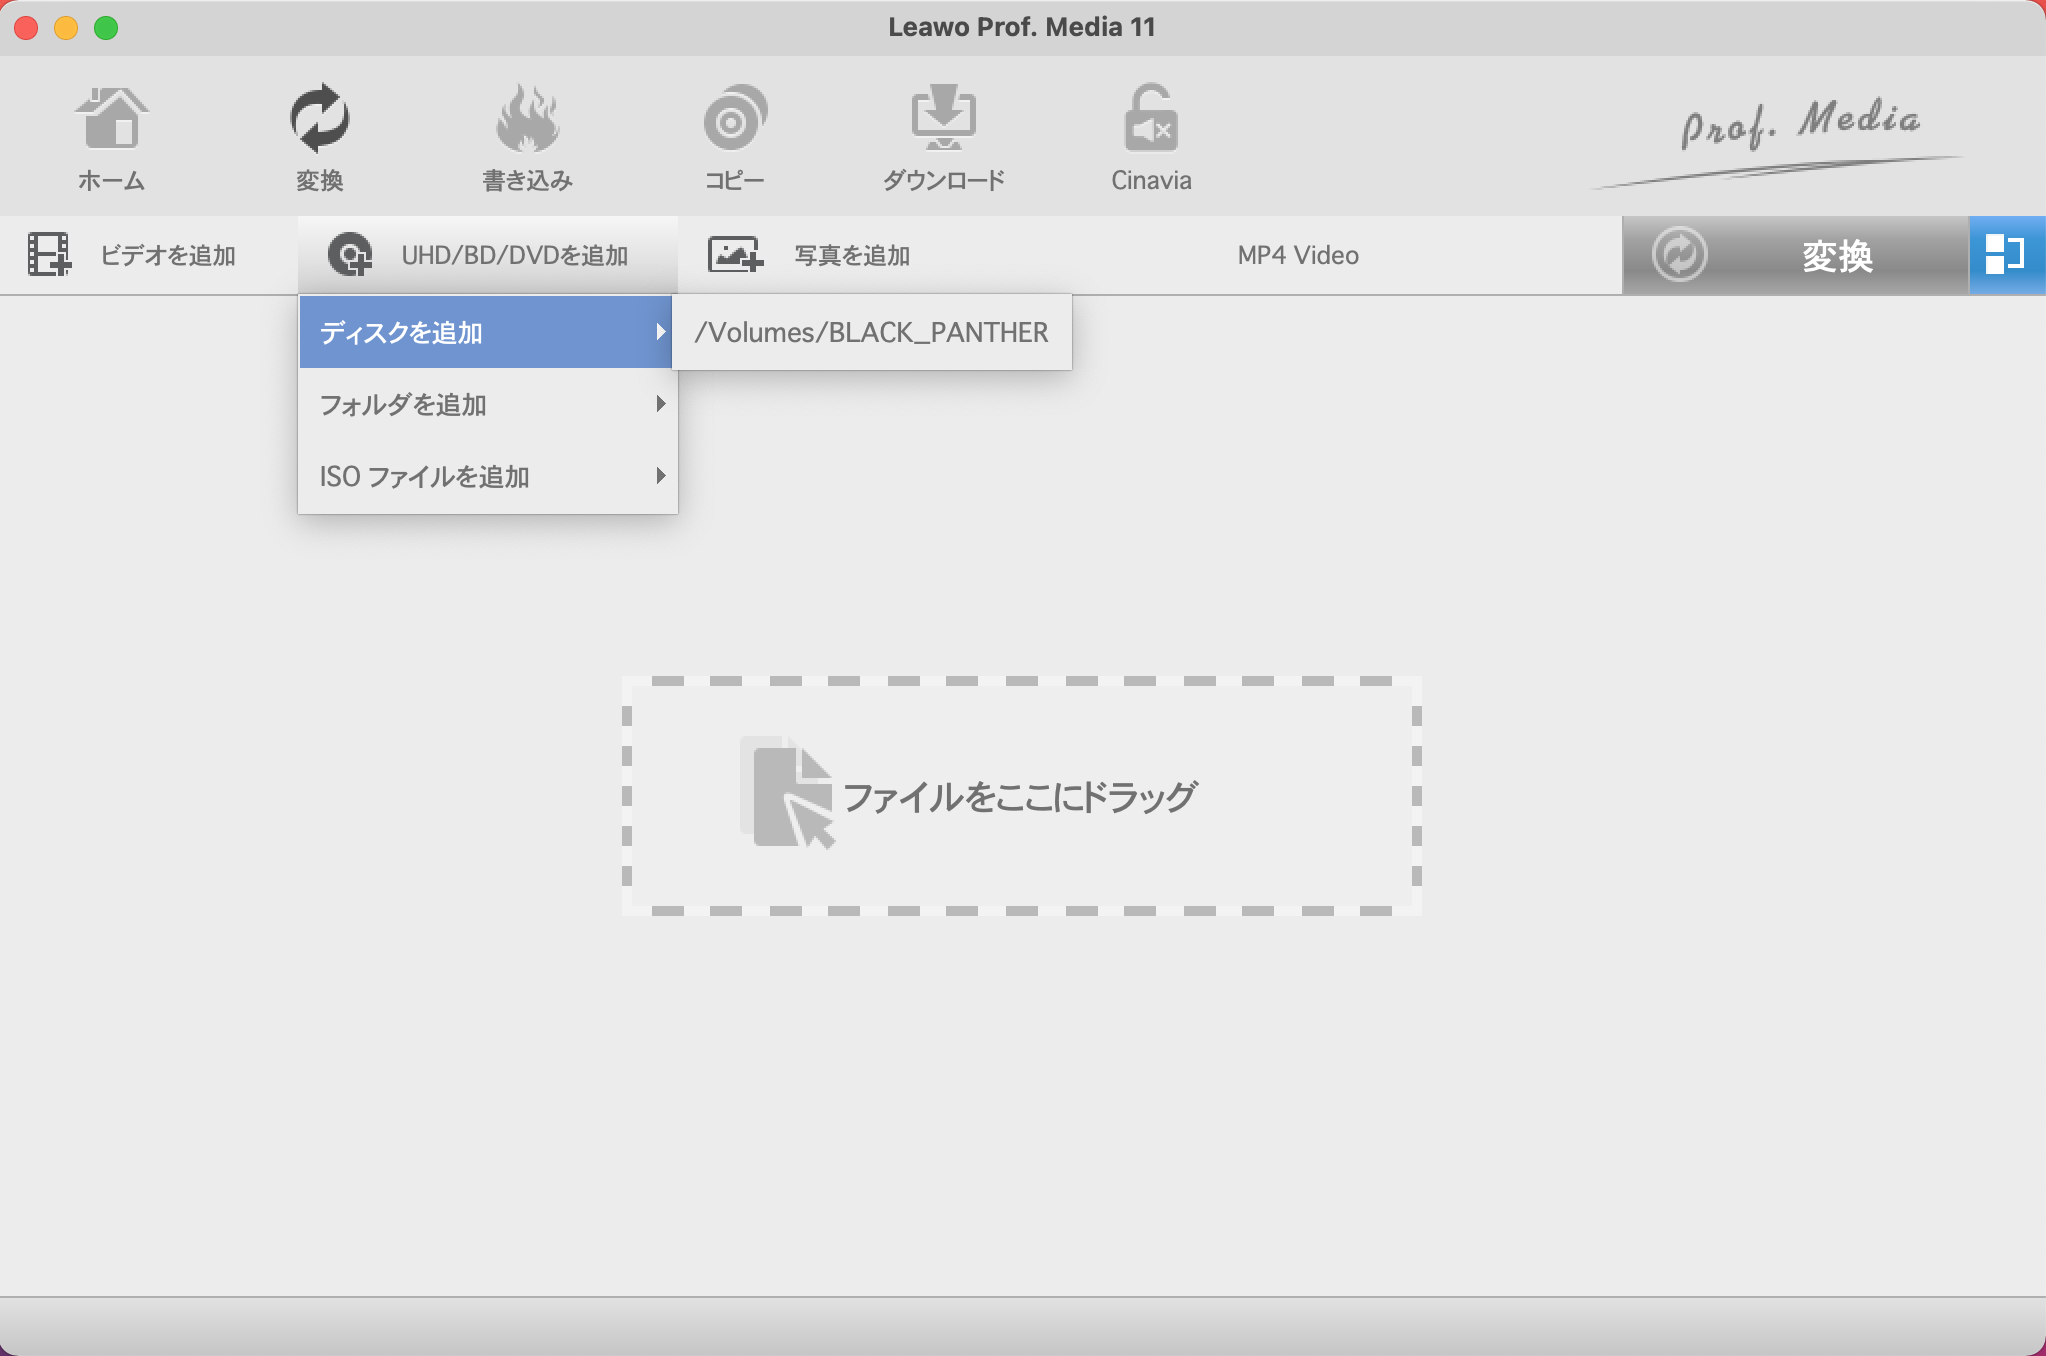This screenshot has width=2046, height=1356.
Task: Click the UHD/BD/DVD disc add icon
Action: 350,254
